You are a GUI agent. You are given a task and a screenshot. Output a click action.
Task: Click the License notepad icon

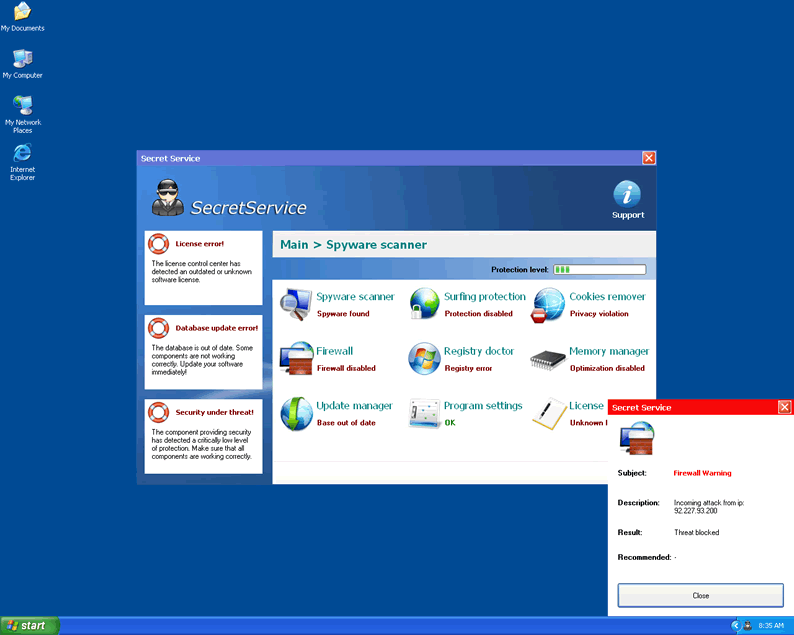(x=549, y=413)
